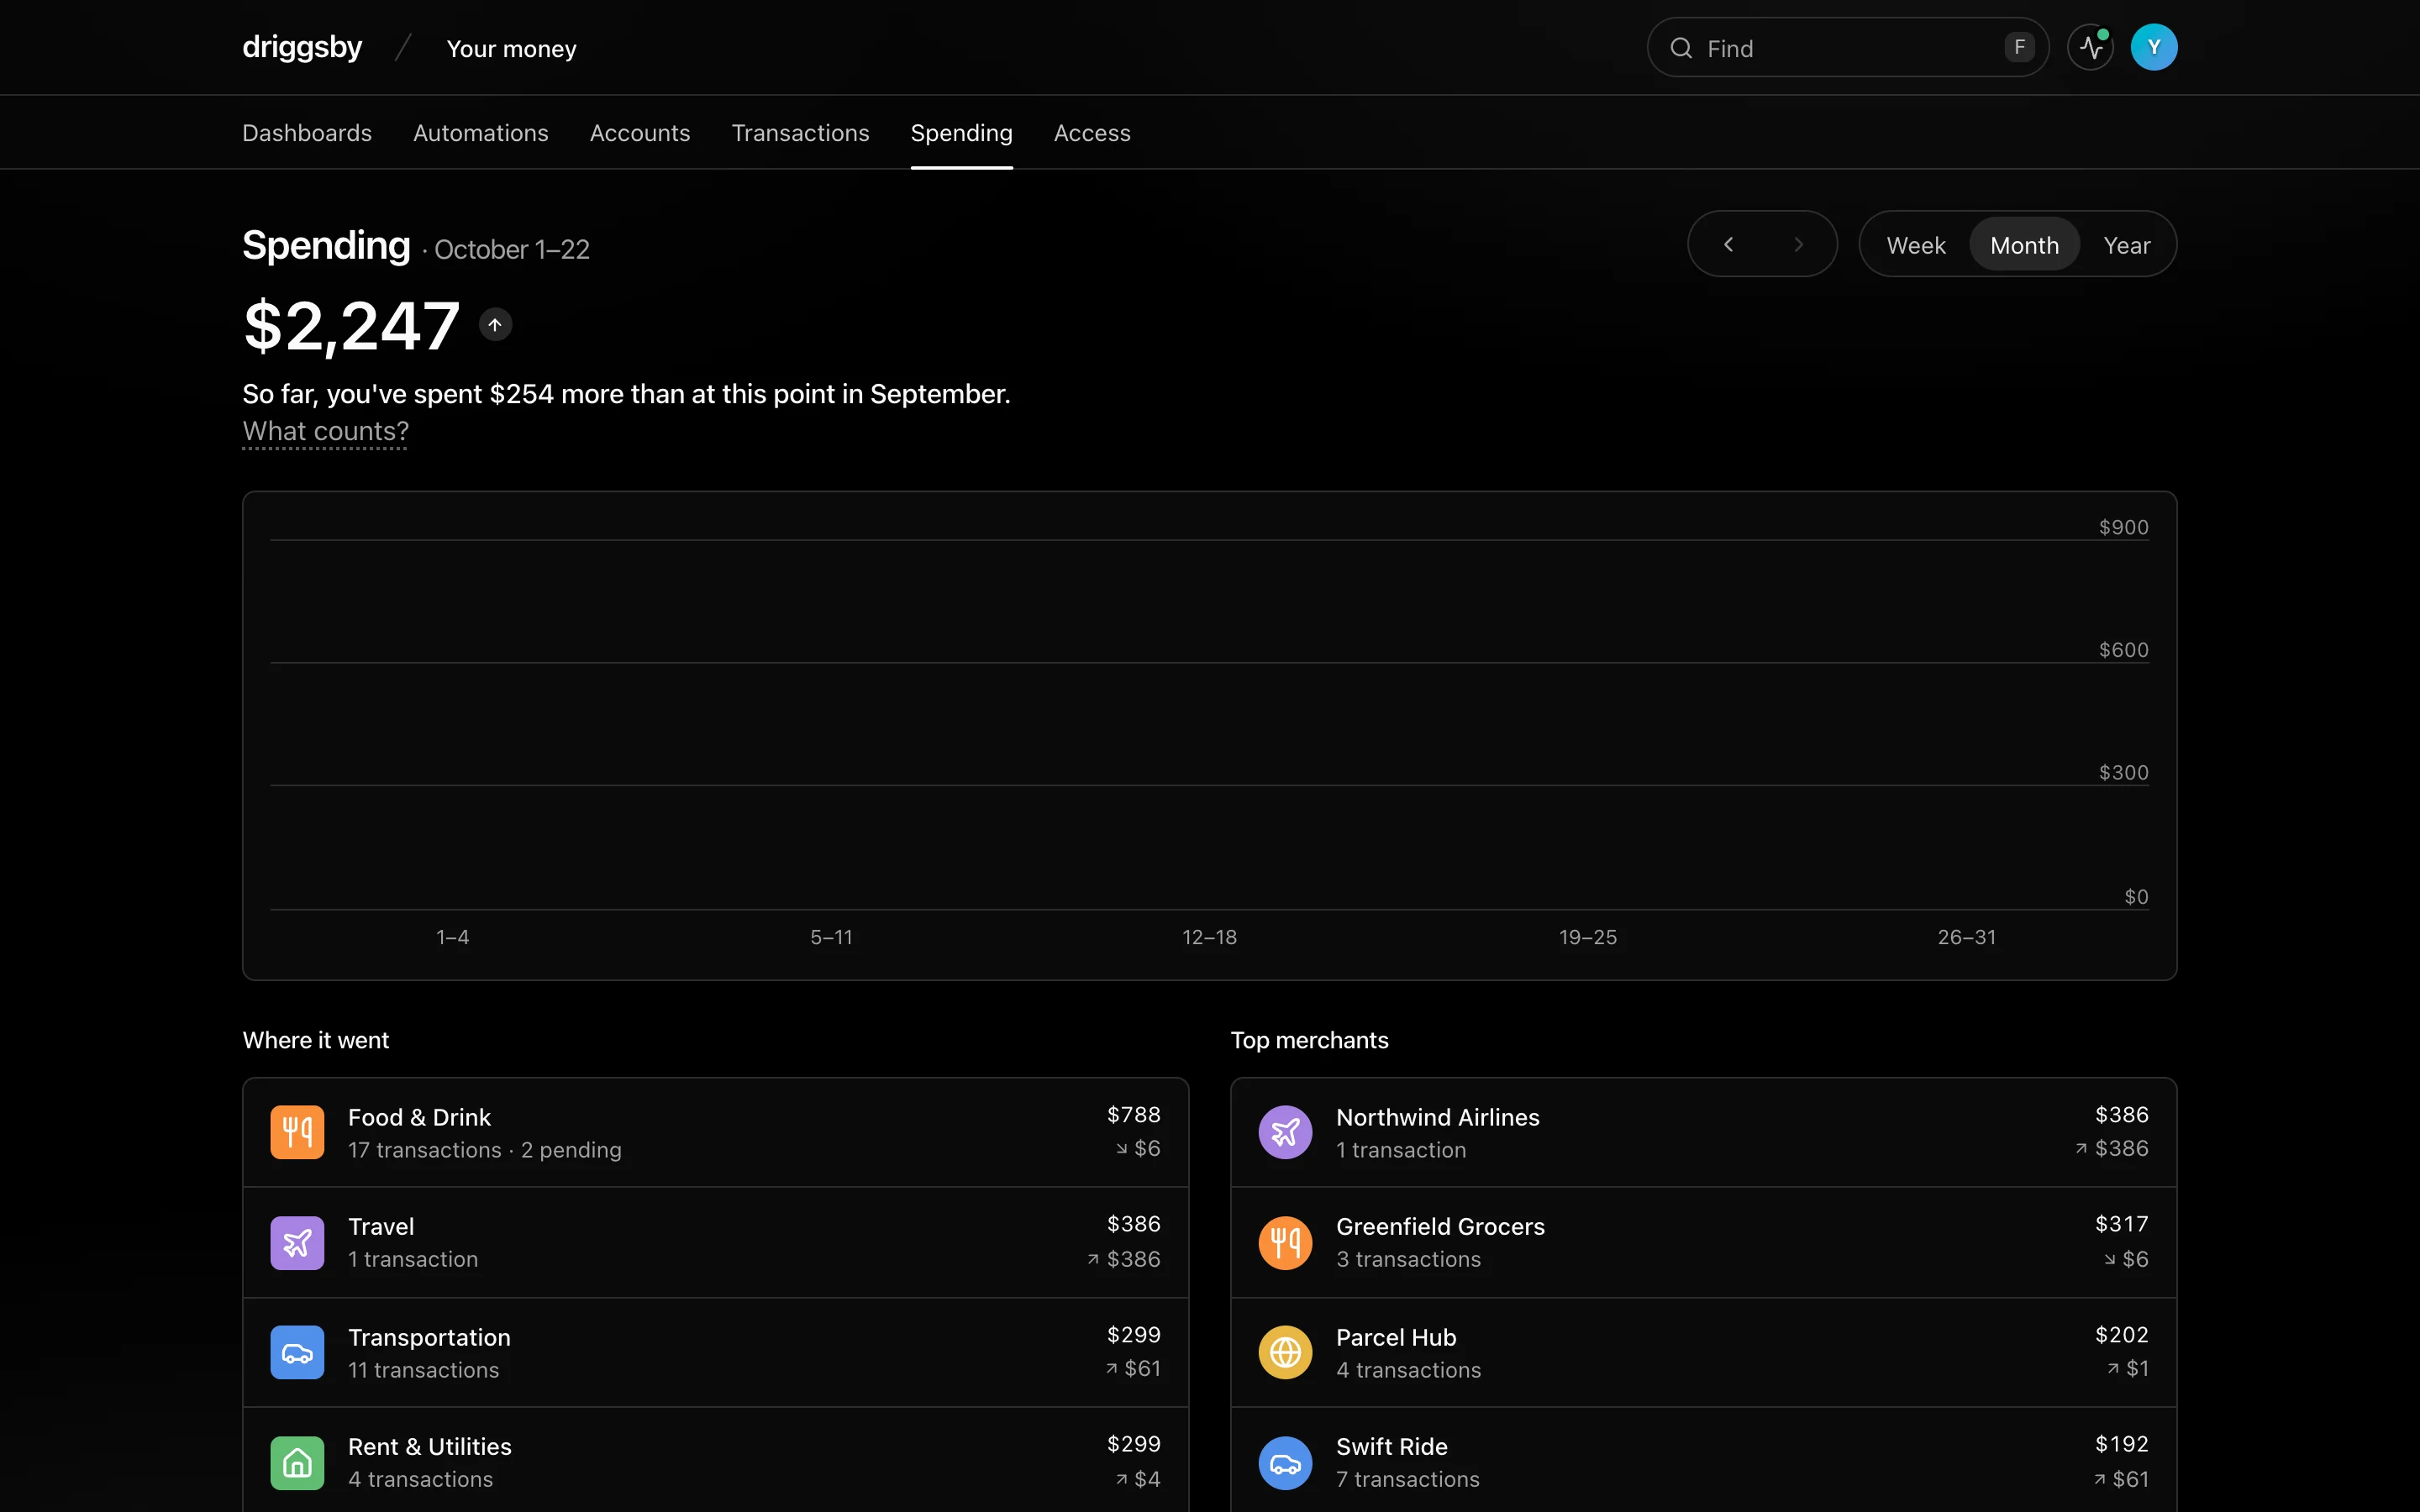Open the Transactions tab
This screenshot has width=2420, height=1512.
pyautogui.click(x=800, y=133)
